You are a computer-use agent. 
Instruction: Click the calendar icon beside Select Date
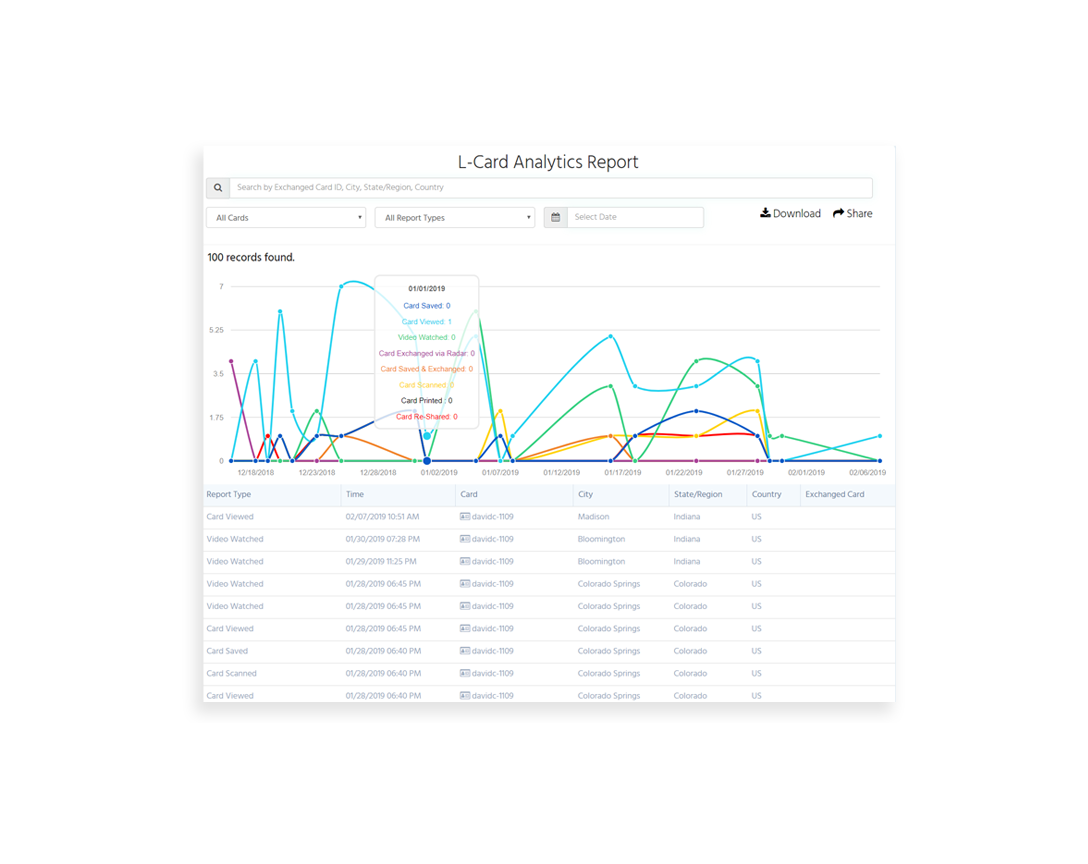(x=556, y=217)
